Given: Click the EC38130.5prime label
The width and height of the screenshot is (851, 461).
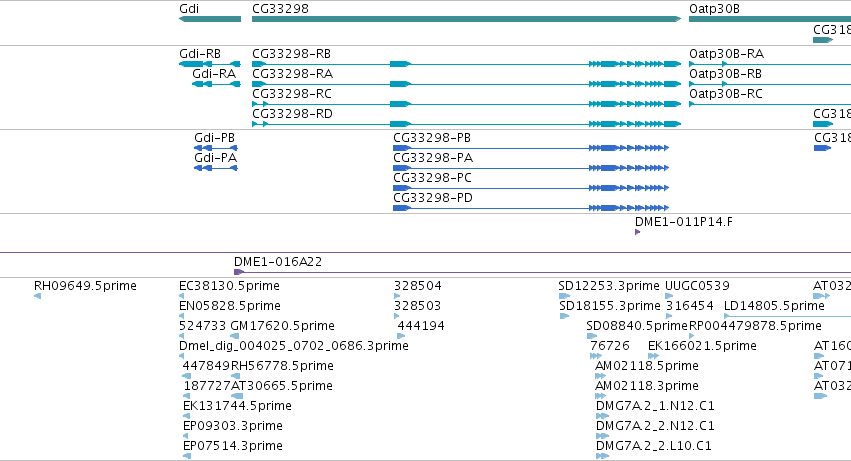Looking at the screenshot, I should coord(229,286).
